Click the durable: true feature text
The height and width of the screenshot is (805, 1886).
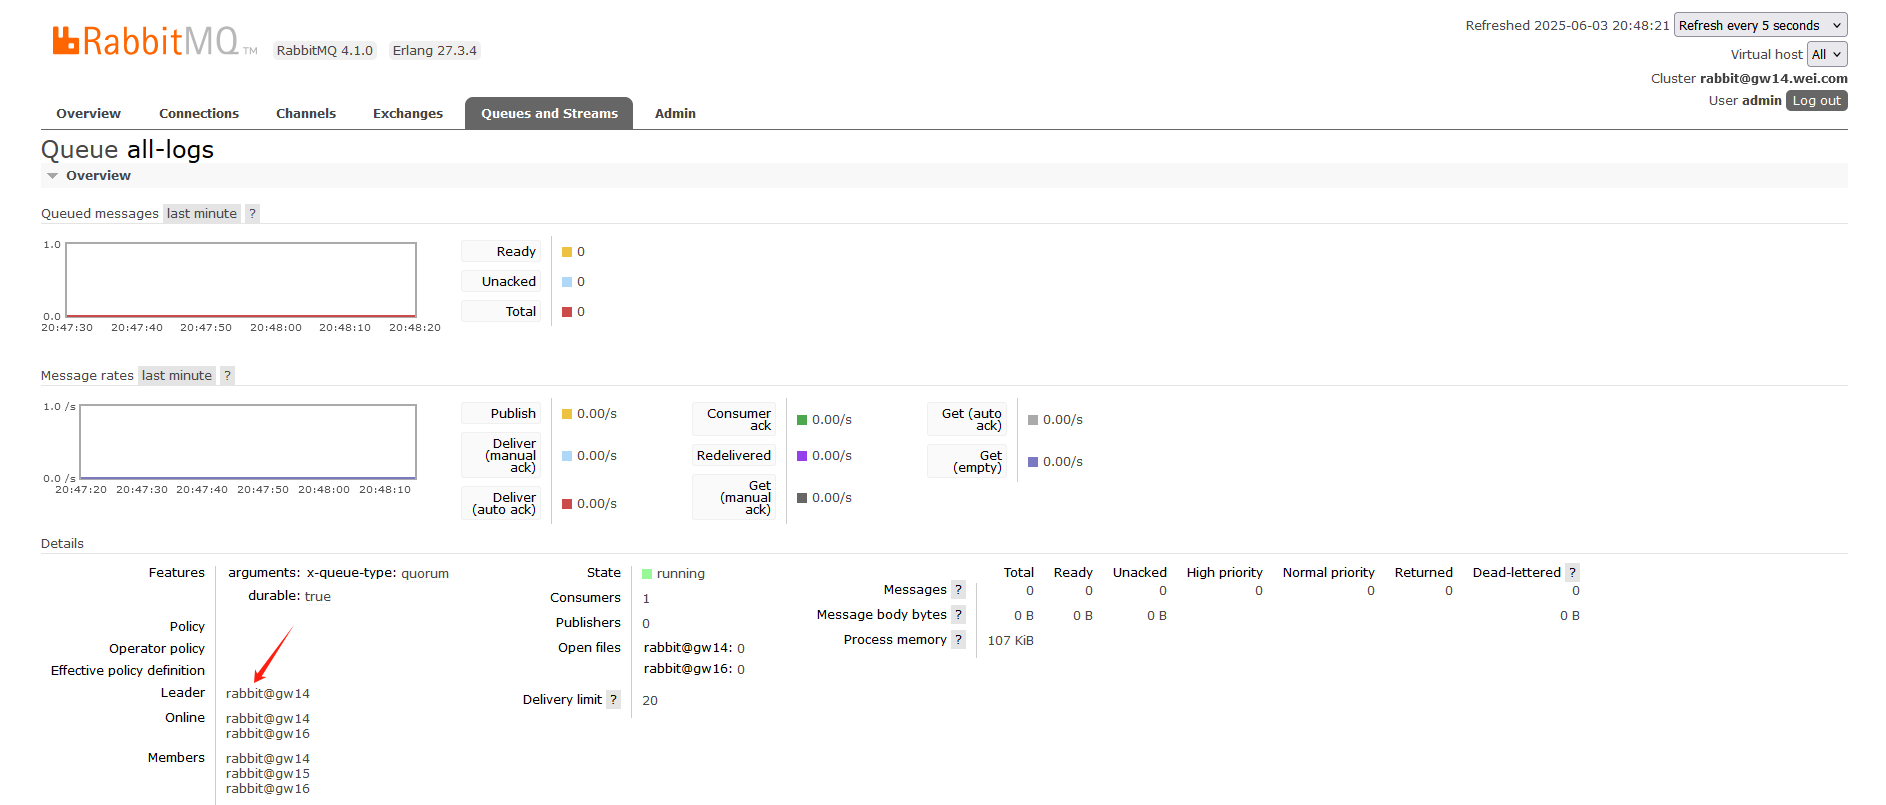[x=289, y=596]
